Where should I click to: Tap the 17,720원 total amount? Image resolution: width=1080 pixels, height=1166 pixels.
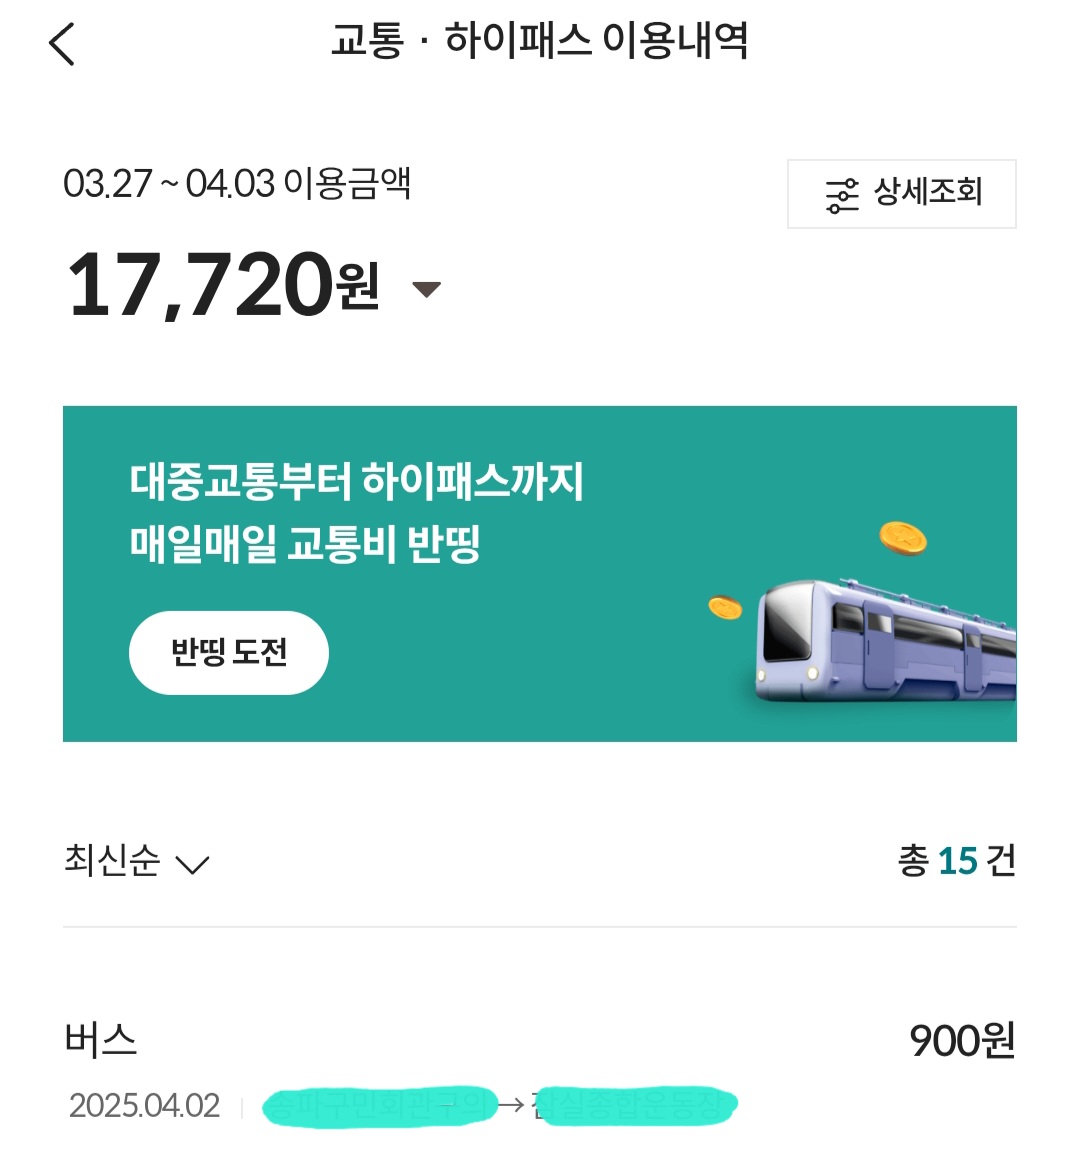click(222, 286)
